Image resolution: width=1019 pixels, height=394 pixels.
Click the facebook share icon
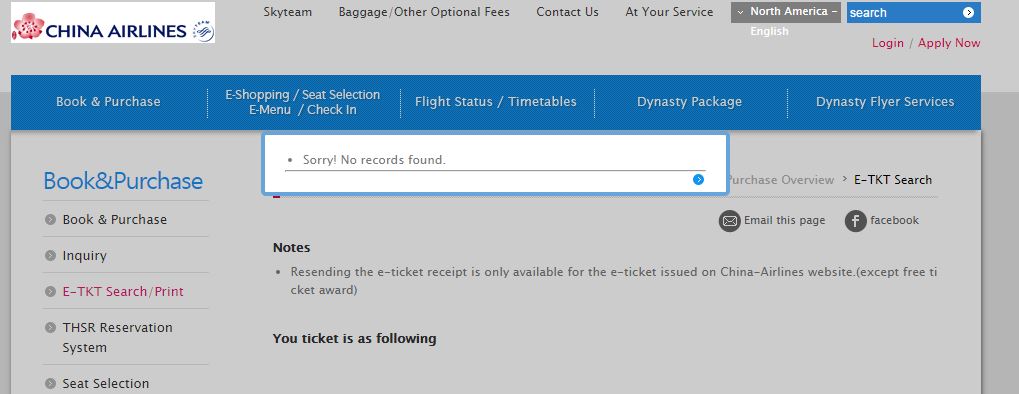[x=856, y=221]
